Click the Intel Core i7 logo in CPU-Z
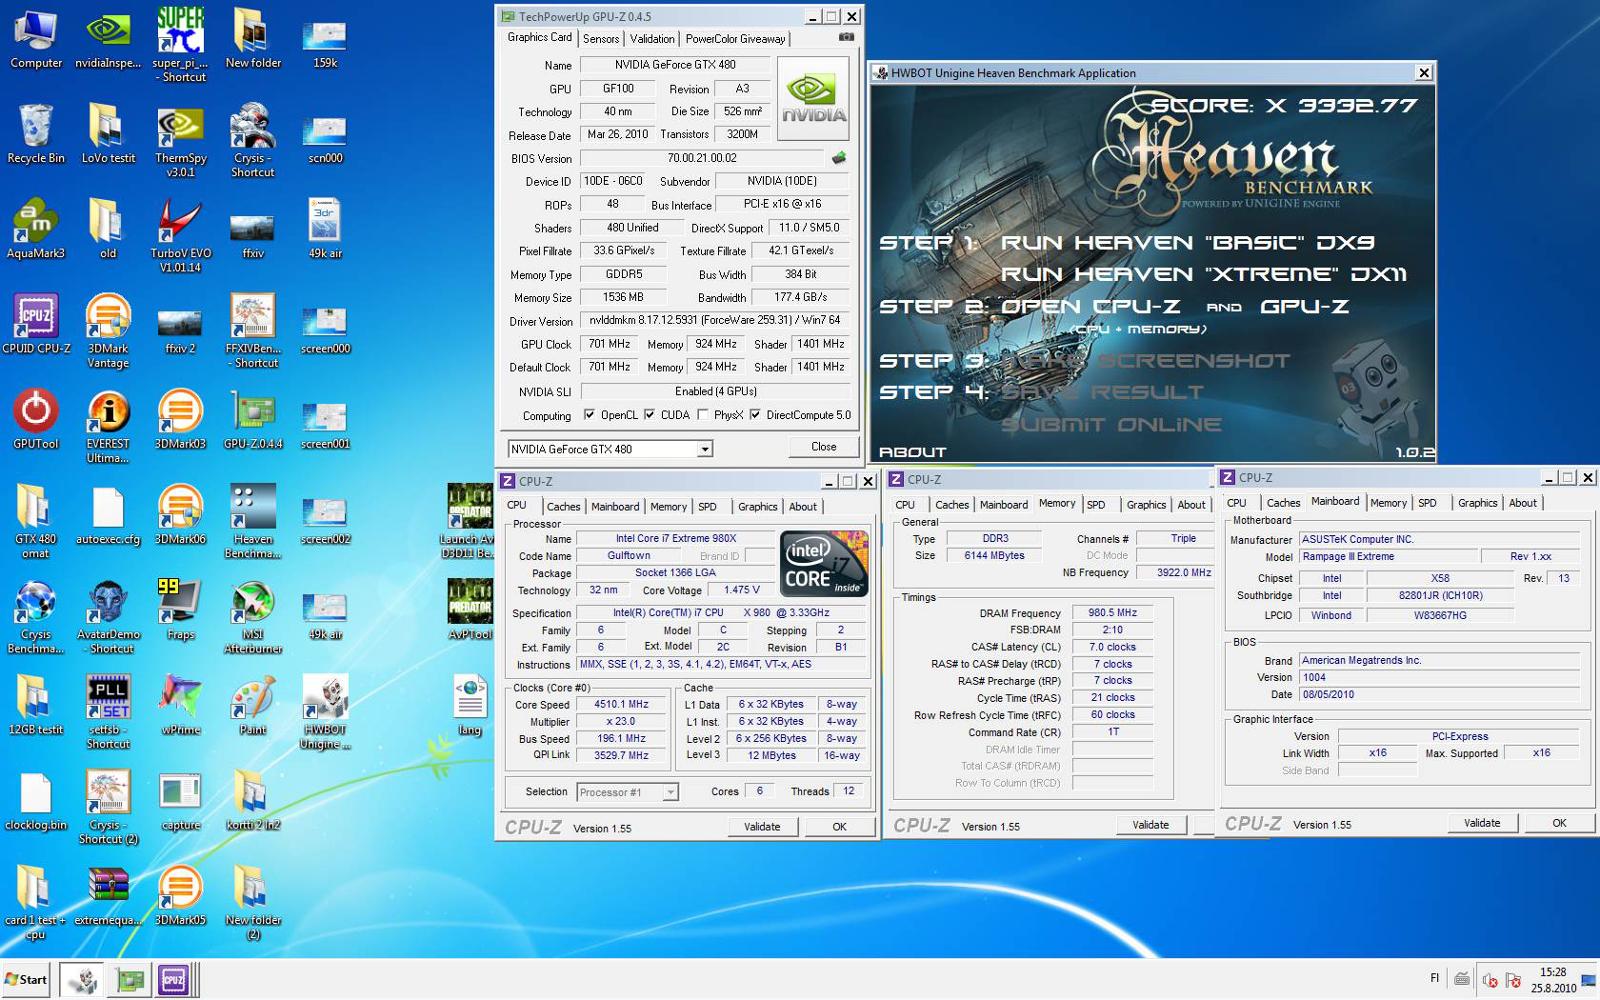The height and width of the screenshot is (1000, 1600). 823,565
